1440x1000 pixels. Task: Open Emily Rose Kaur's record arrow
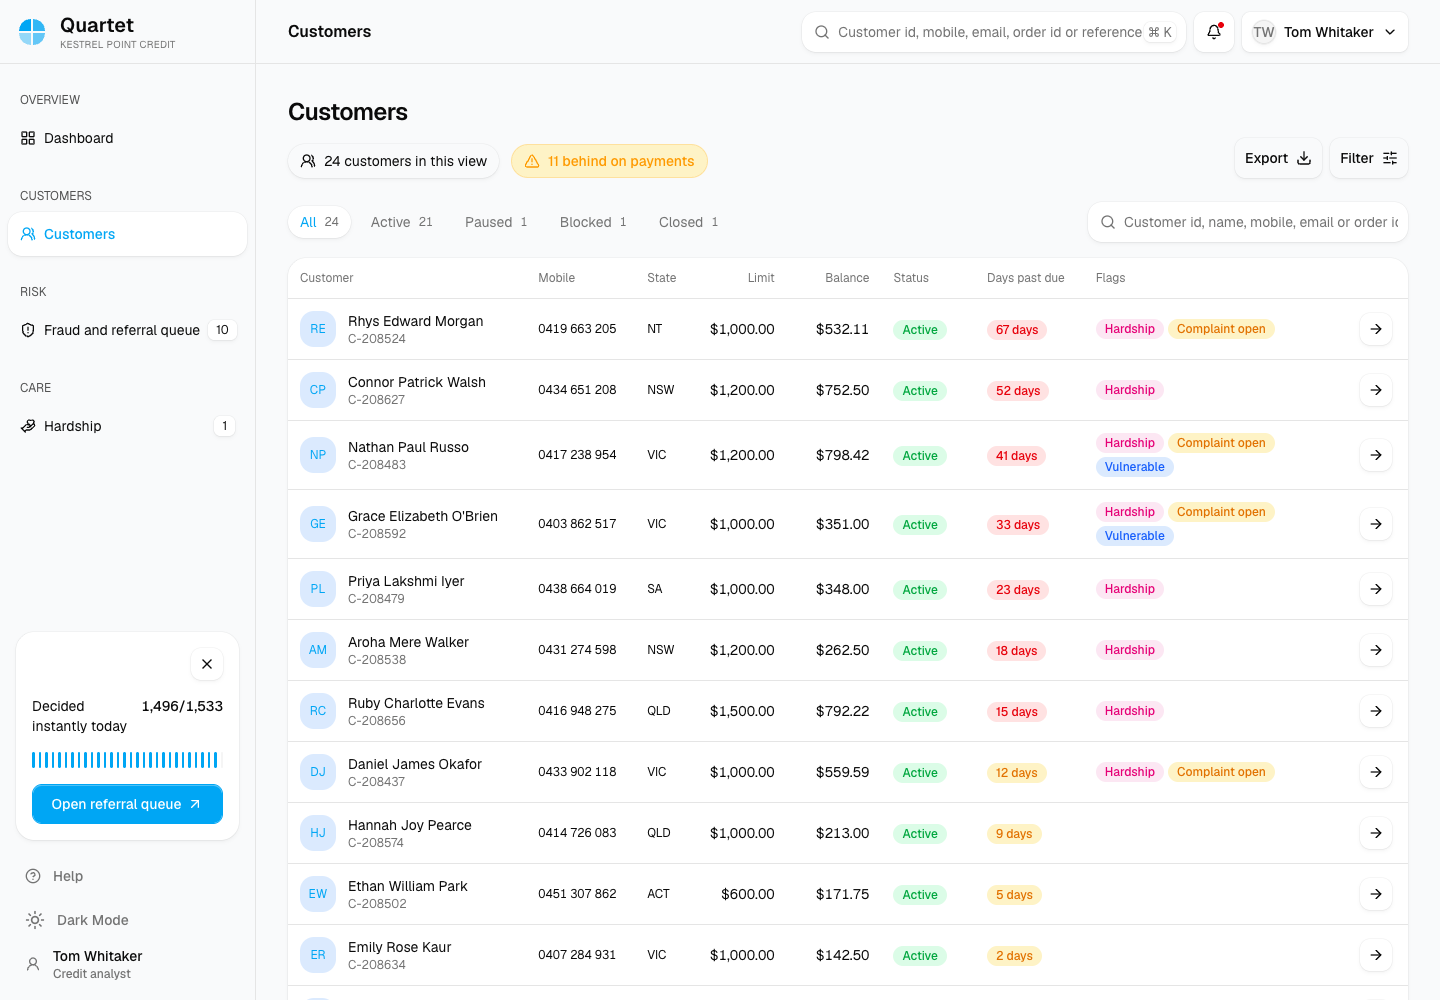[x=1376, y=955]
